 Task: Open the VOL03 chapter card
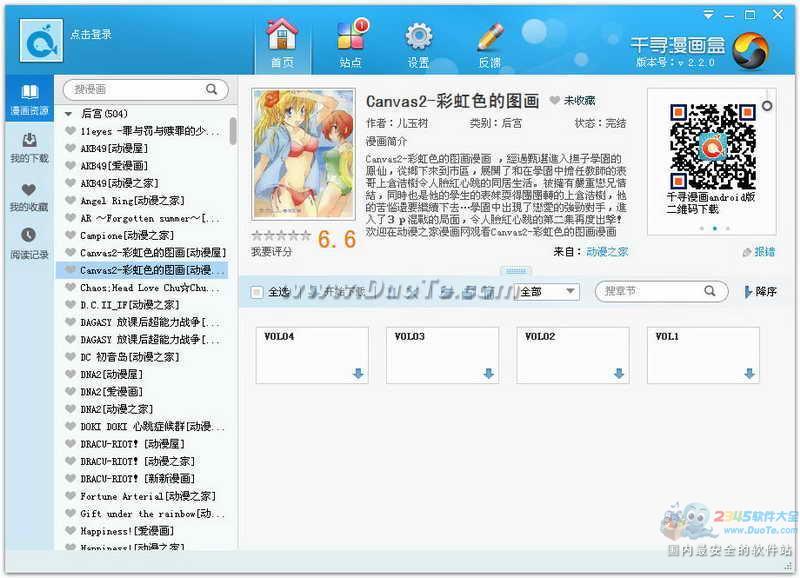pos(442,355)
